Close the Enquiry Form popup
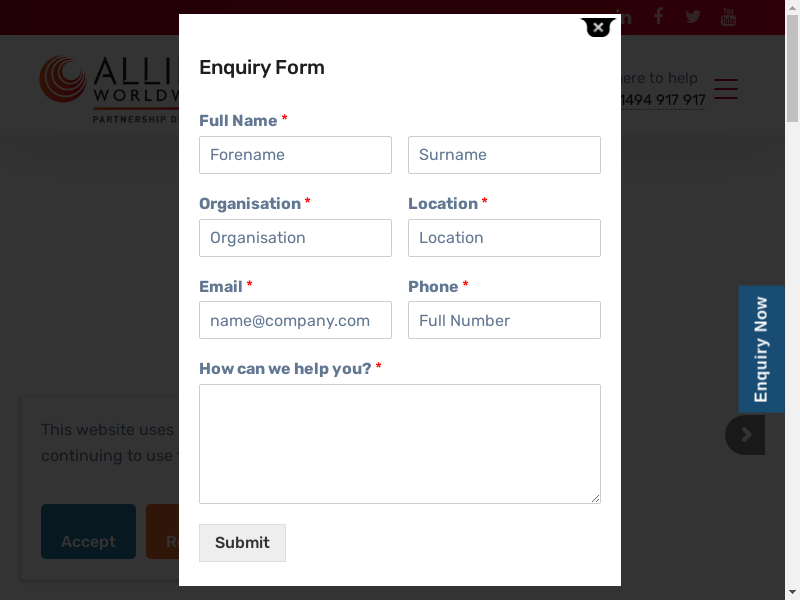Image resolution: width=800 pixels, height=600 pixels. click(x=598, y=28)
